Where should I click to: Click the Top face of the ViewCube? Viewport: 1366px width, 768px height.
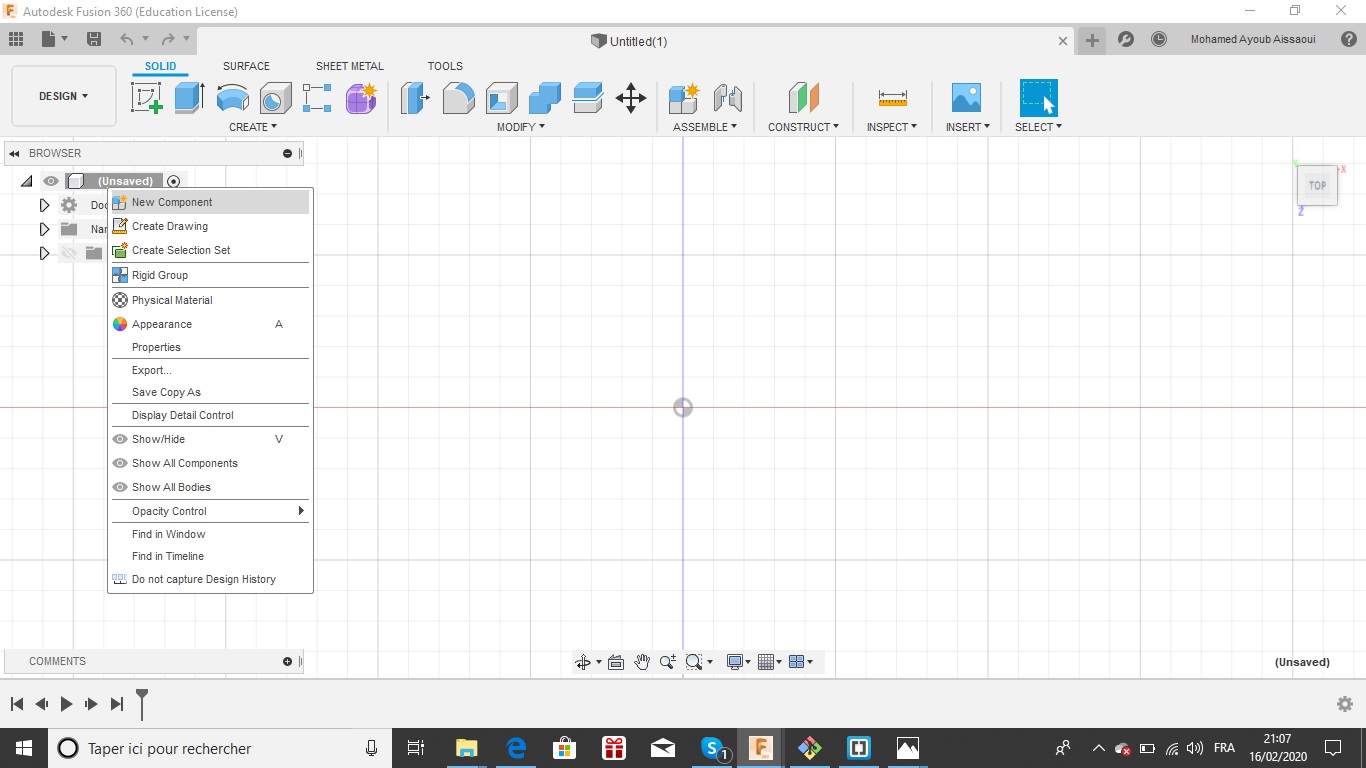click(1317, 185)
